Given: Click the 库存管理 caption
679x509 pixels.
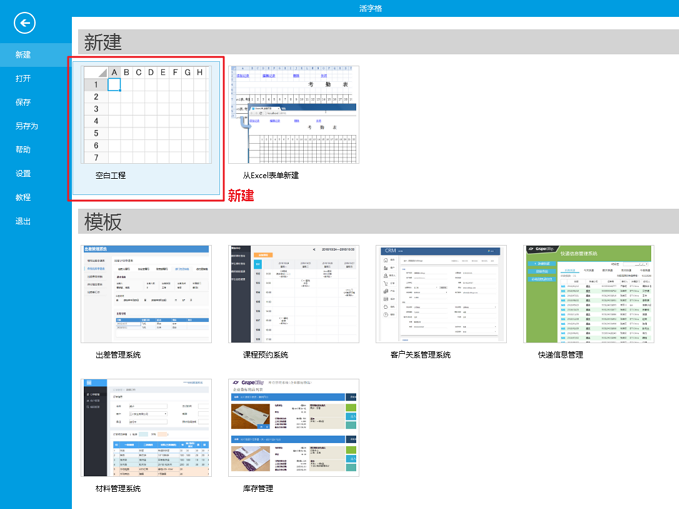Looking at the screenshot, I should tap(258, 489).
